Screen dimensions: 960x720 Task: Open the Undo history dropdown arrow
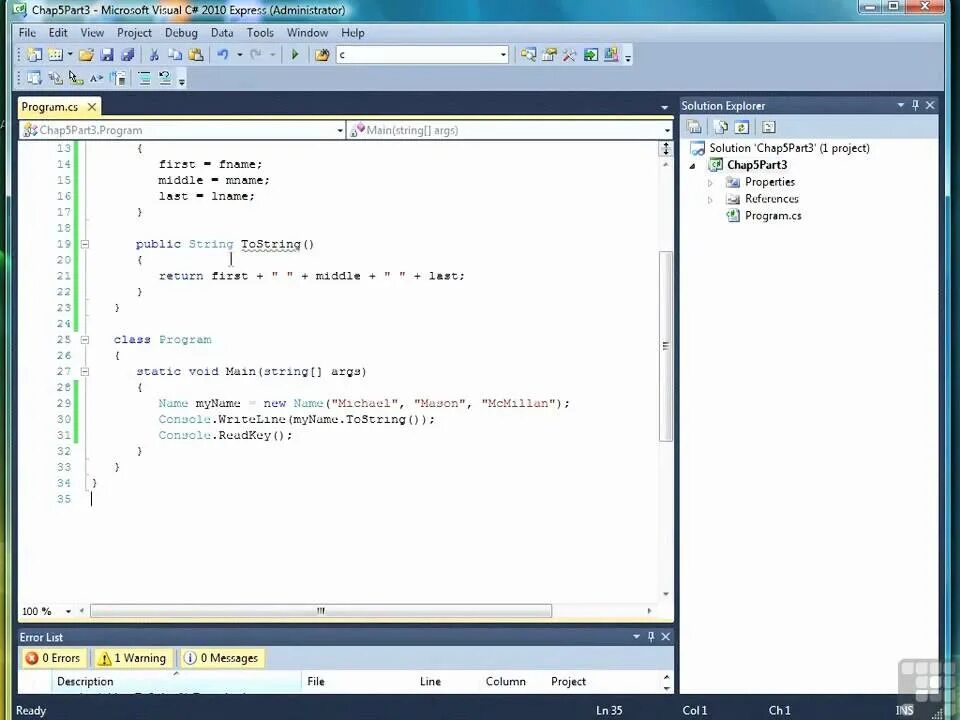239,55
